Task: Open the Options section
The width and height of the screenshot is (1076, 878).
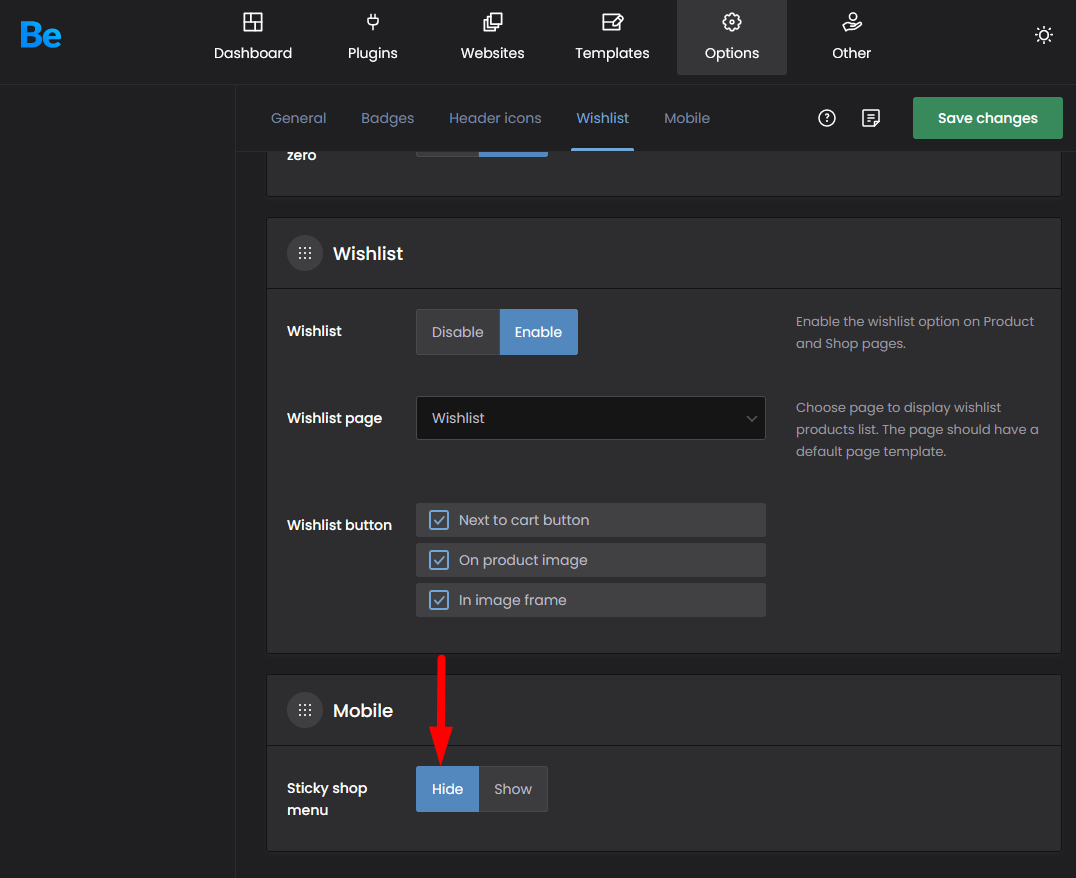Action: 732,37
